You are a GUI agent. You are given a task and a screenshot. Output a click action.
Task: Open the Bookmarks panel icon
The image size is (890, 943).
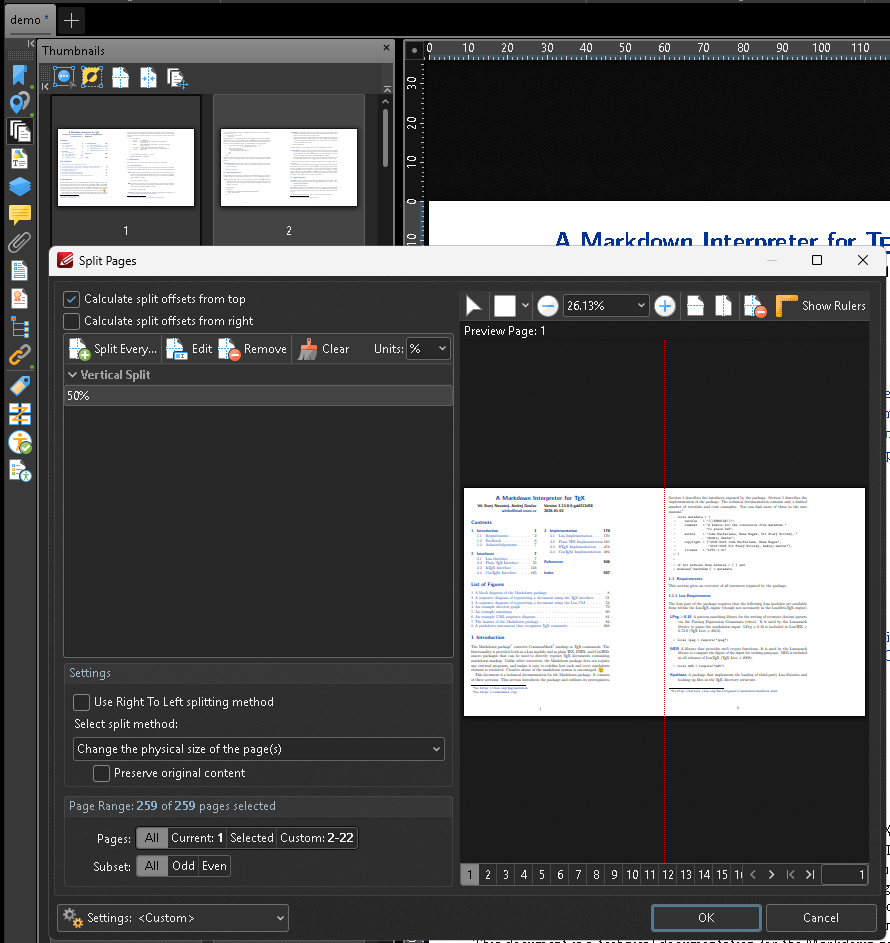18,75
